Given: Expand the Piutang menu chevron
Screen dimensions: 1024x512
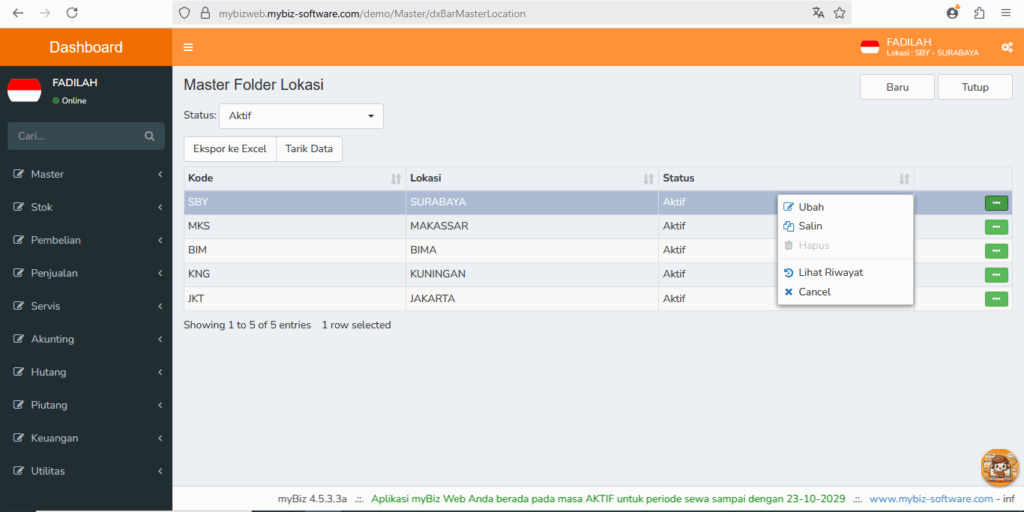Looking at the screenshot, I should click(x=160, y=405).
